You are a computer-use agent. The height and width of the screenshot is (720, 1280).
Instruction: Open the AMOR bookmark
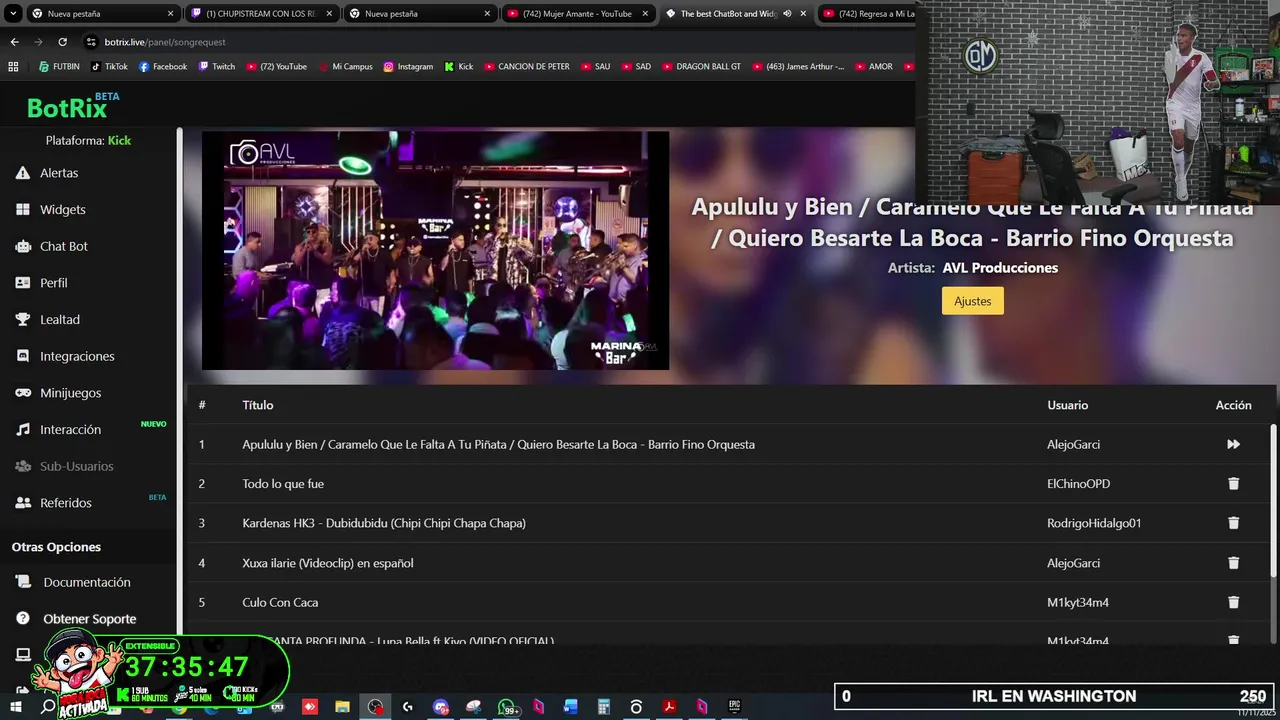(874, 67)
